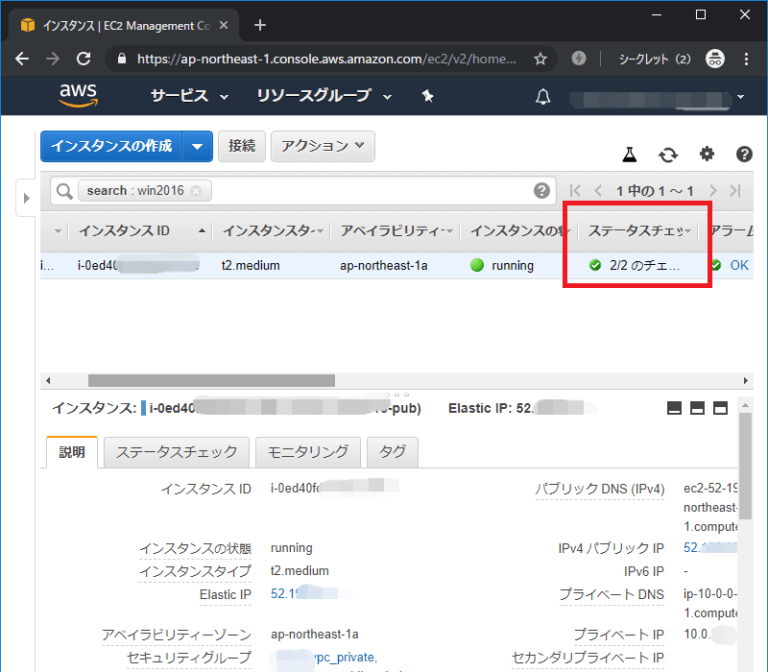Maximize the details pane
Image resolution: width=768 pixels, height=672 pixels.
pyautogui.click(x=720, y=408)
